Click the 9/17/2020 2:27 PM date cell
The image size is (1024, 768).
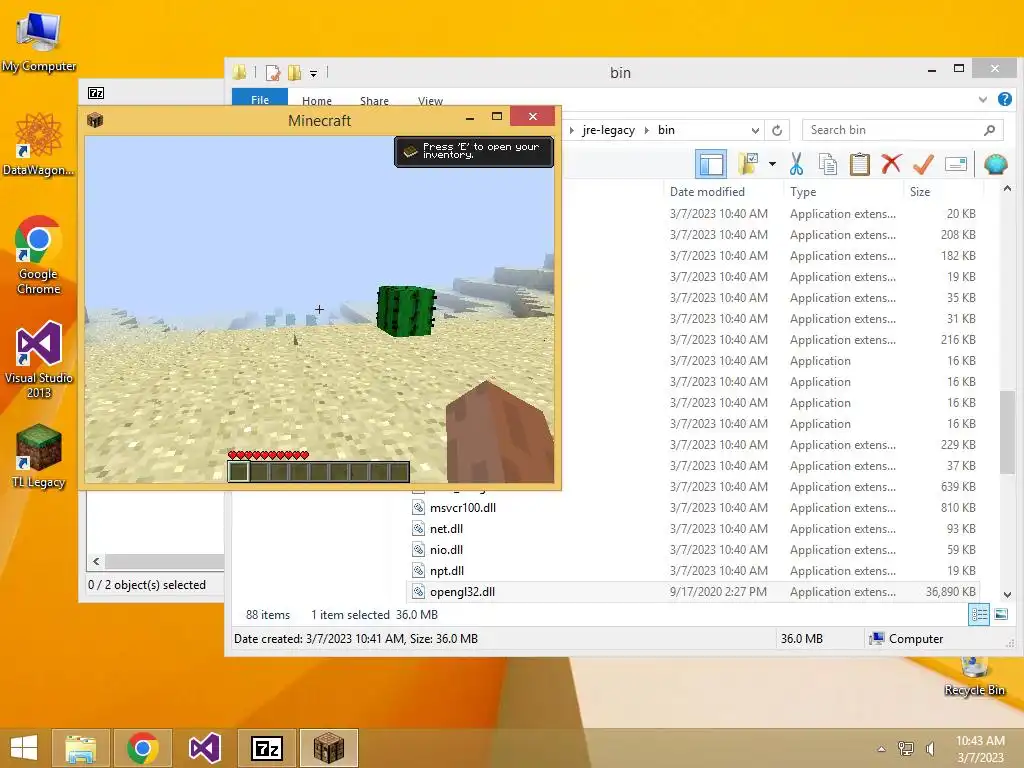pos(718,592)
